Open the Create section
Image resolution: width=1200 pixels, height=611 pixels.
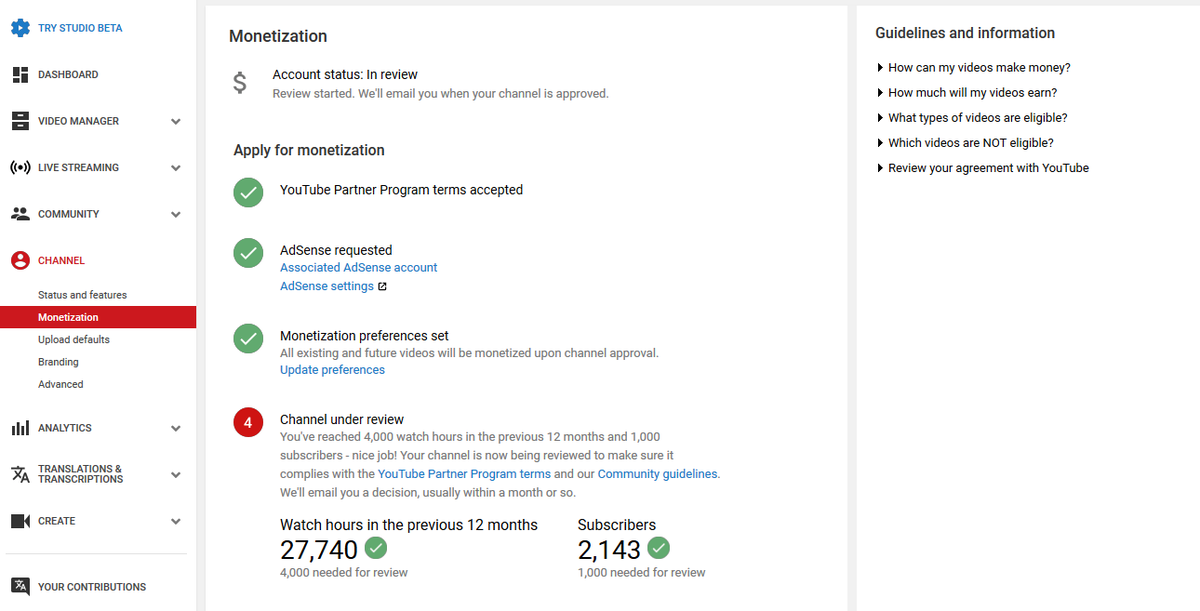[x=57, y=521]
